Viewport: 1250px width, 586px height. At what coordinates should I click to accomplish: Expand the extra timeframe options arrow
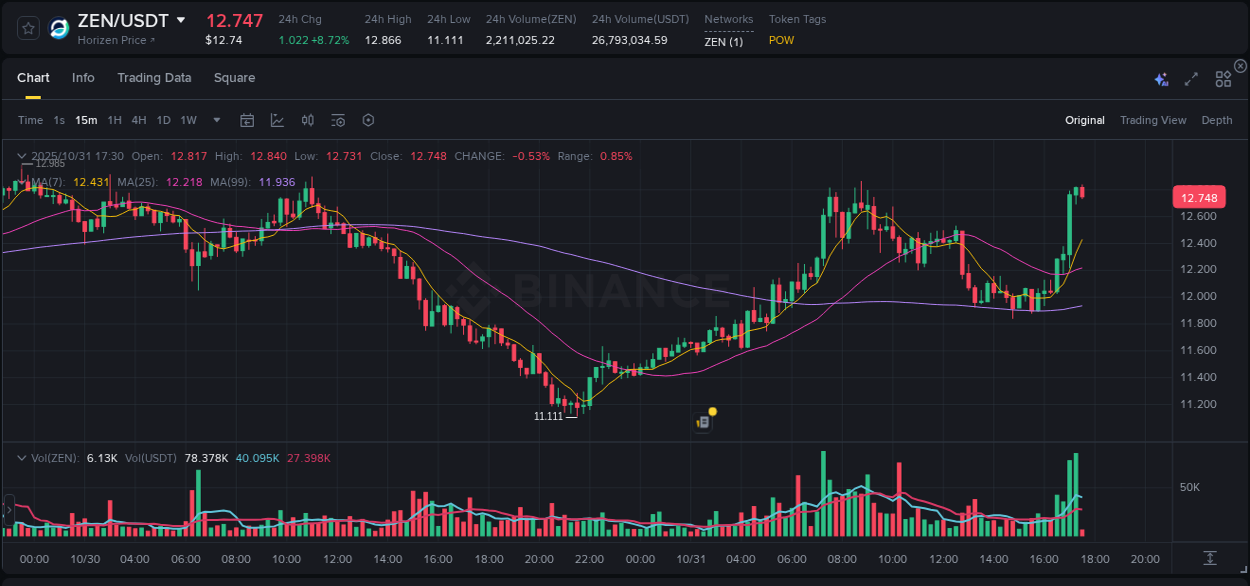tap(215, 120)
